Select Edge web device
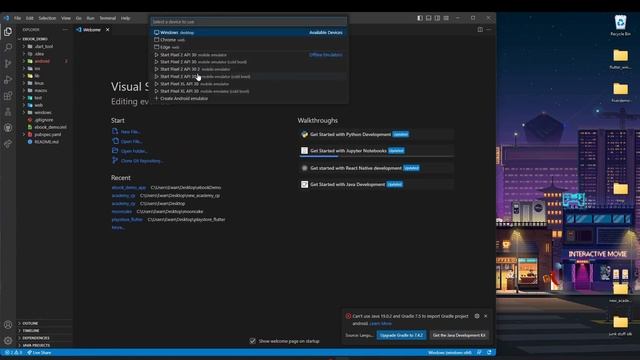This screenshot has width=640, height=360. [x=249, y=47]
